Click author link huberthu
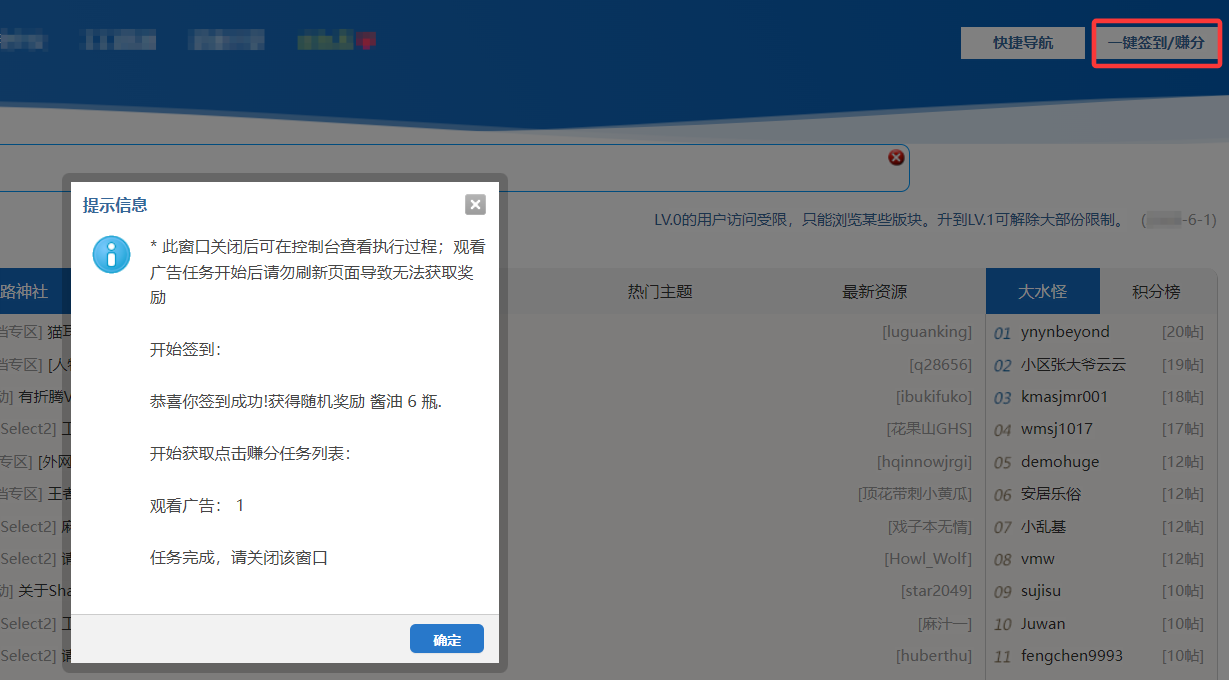Viewport: 1229px width, 680px height. (x=934, y=656)
